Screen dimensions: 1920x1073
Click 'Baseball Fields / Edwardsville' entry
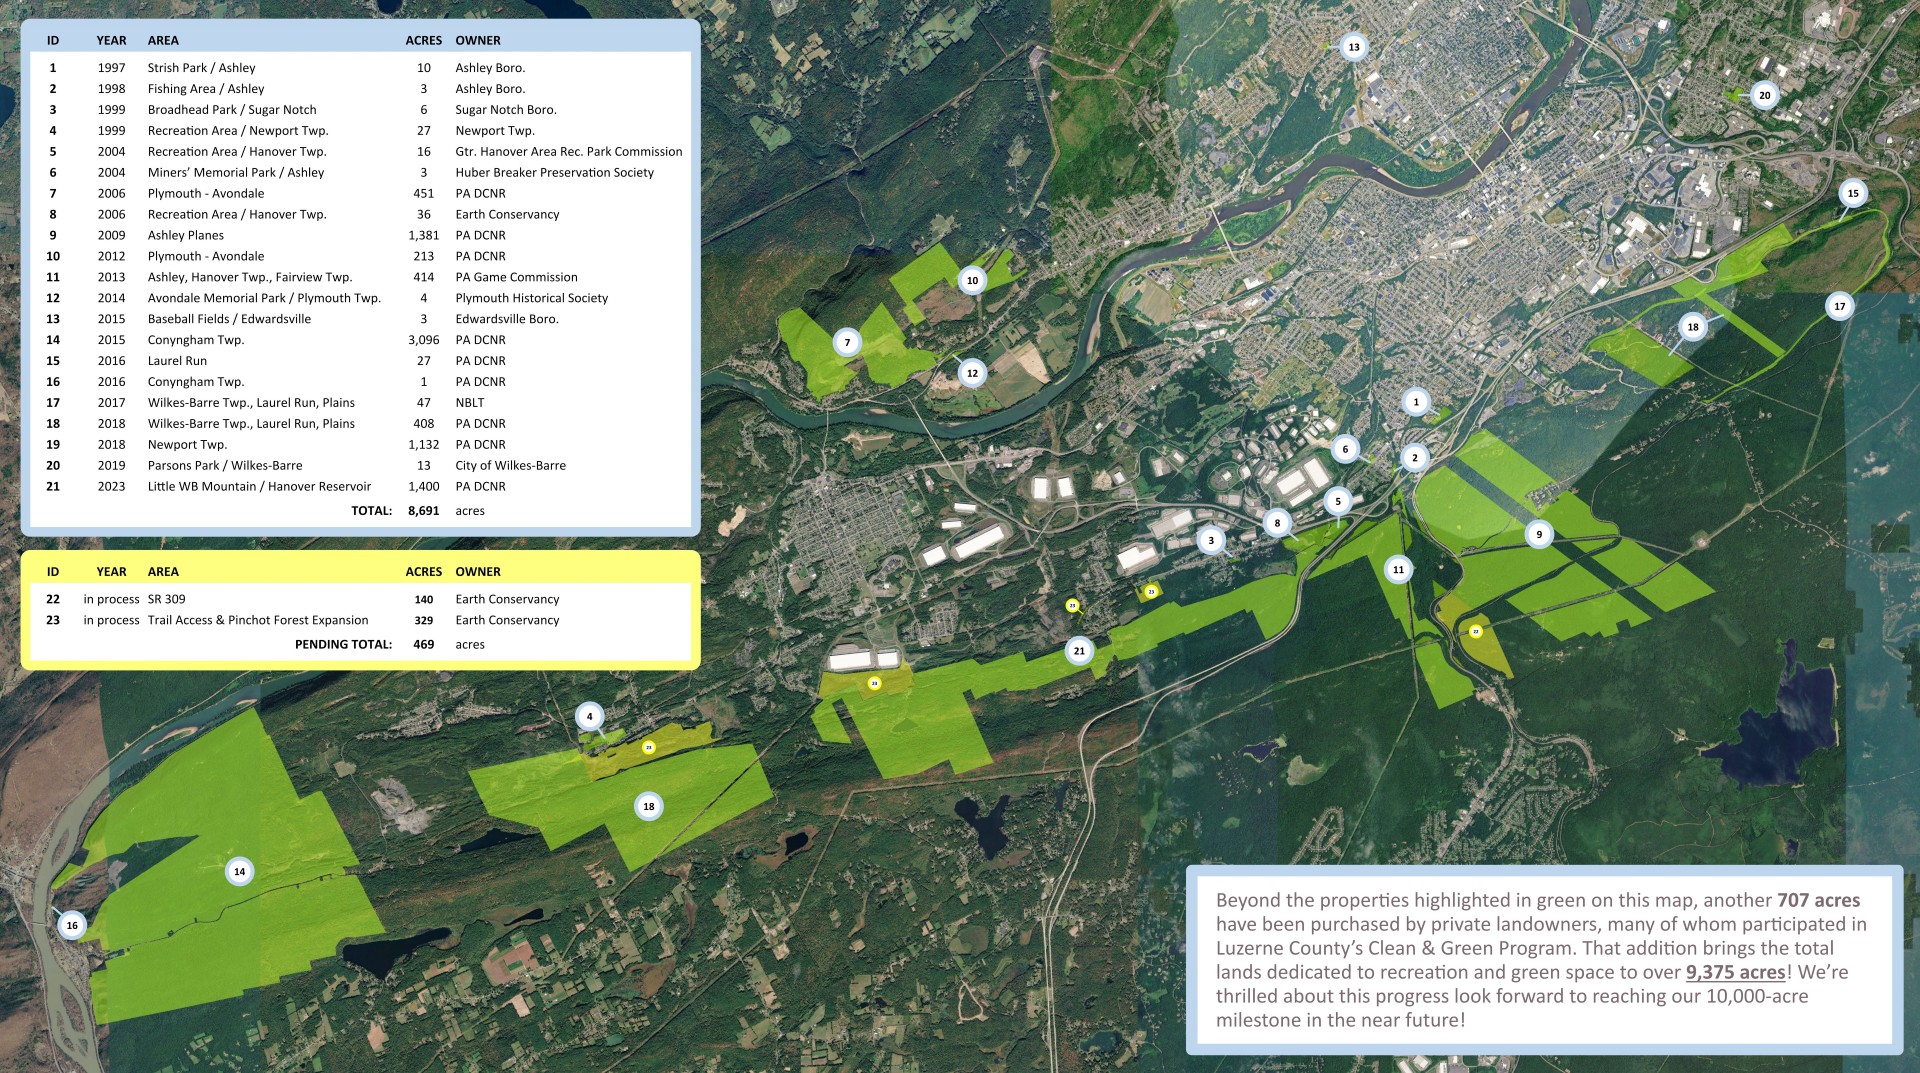click(x=229, y=320)
